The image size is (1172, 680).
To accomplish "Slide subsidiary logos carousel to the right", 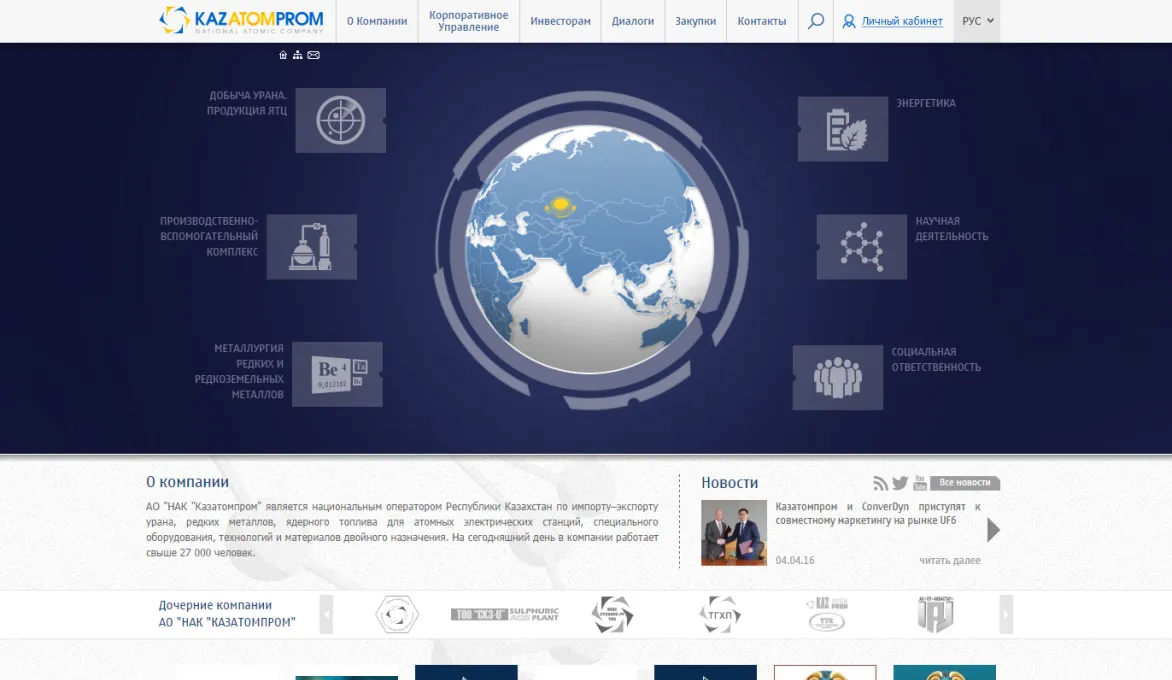I will (x=1006, y=614).
